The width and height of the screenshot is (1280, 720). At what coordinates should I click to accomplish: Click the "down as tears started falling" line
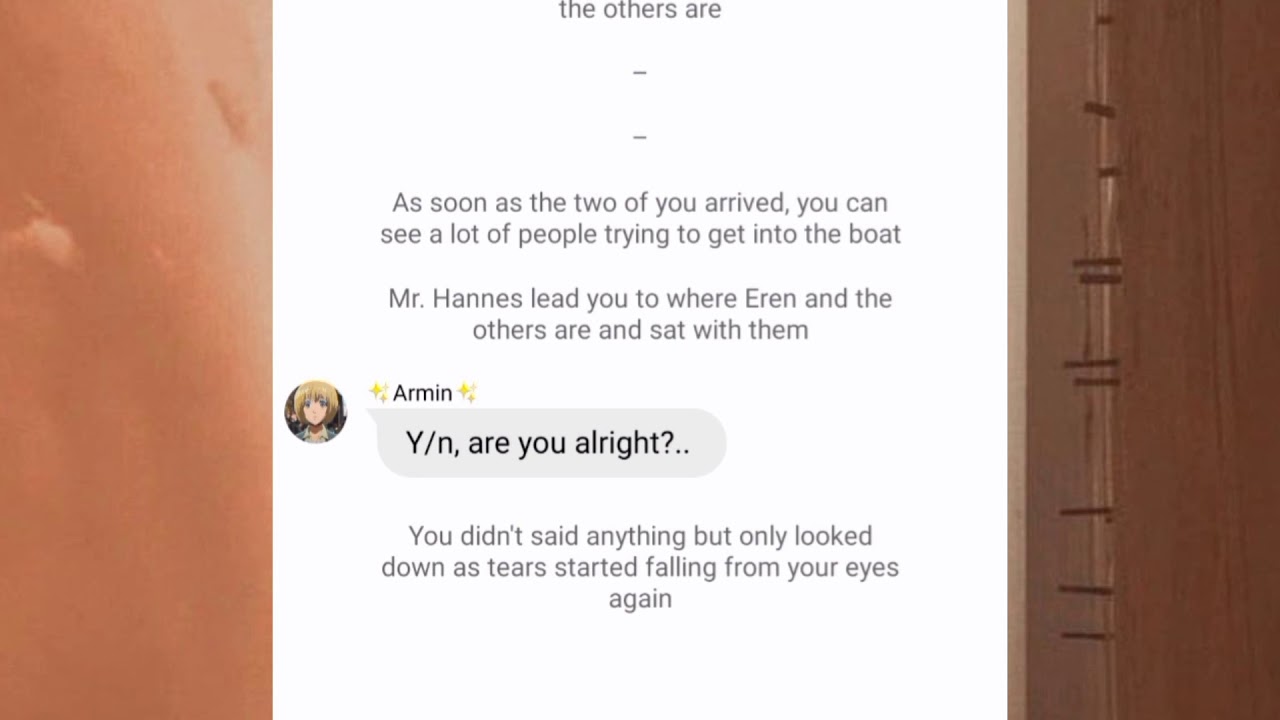[x=640, y=567]
